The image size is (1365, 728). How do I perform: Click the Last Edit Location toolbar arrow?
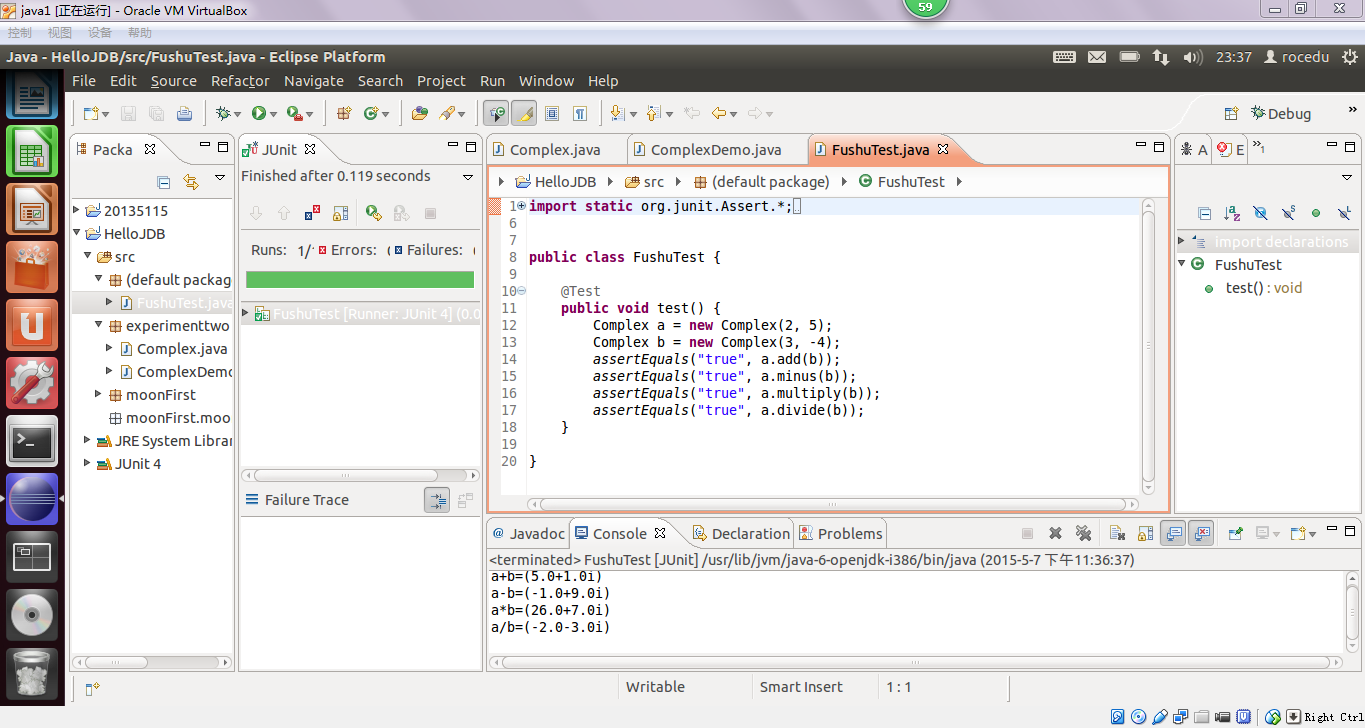point(691,114)
